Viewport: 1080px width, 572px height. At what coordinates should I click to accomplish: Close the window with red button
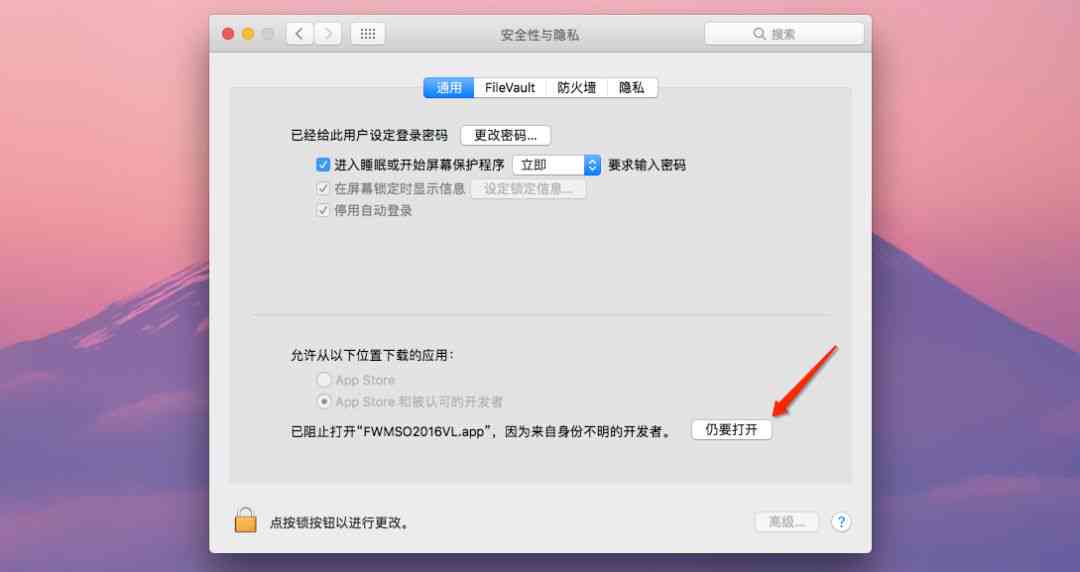pyautogui.click(x=228, y=34)
